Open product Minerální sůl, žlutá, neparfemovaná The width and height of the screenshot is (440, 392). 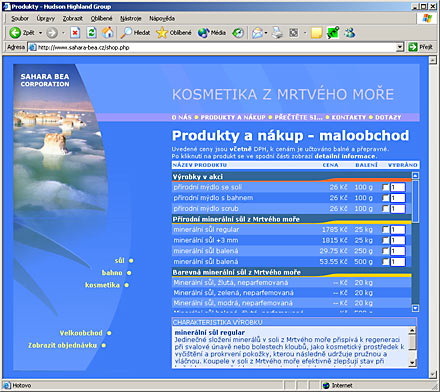230,283
